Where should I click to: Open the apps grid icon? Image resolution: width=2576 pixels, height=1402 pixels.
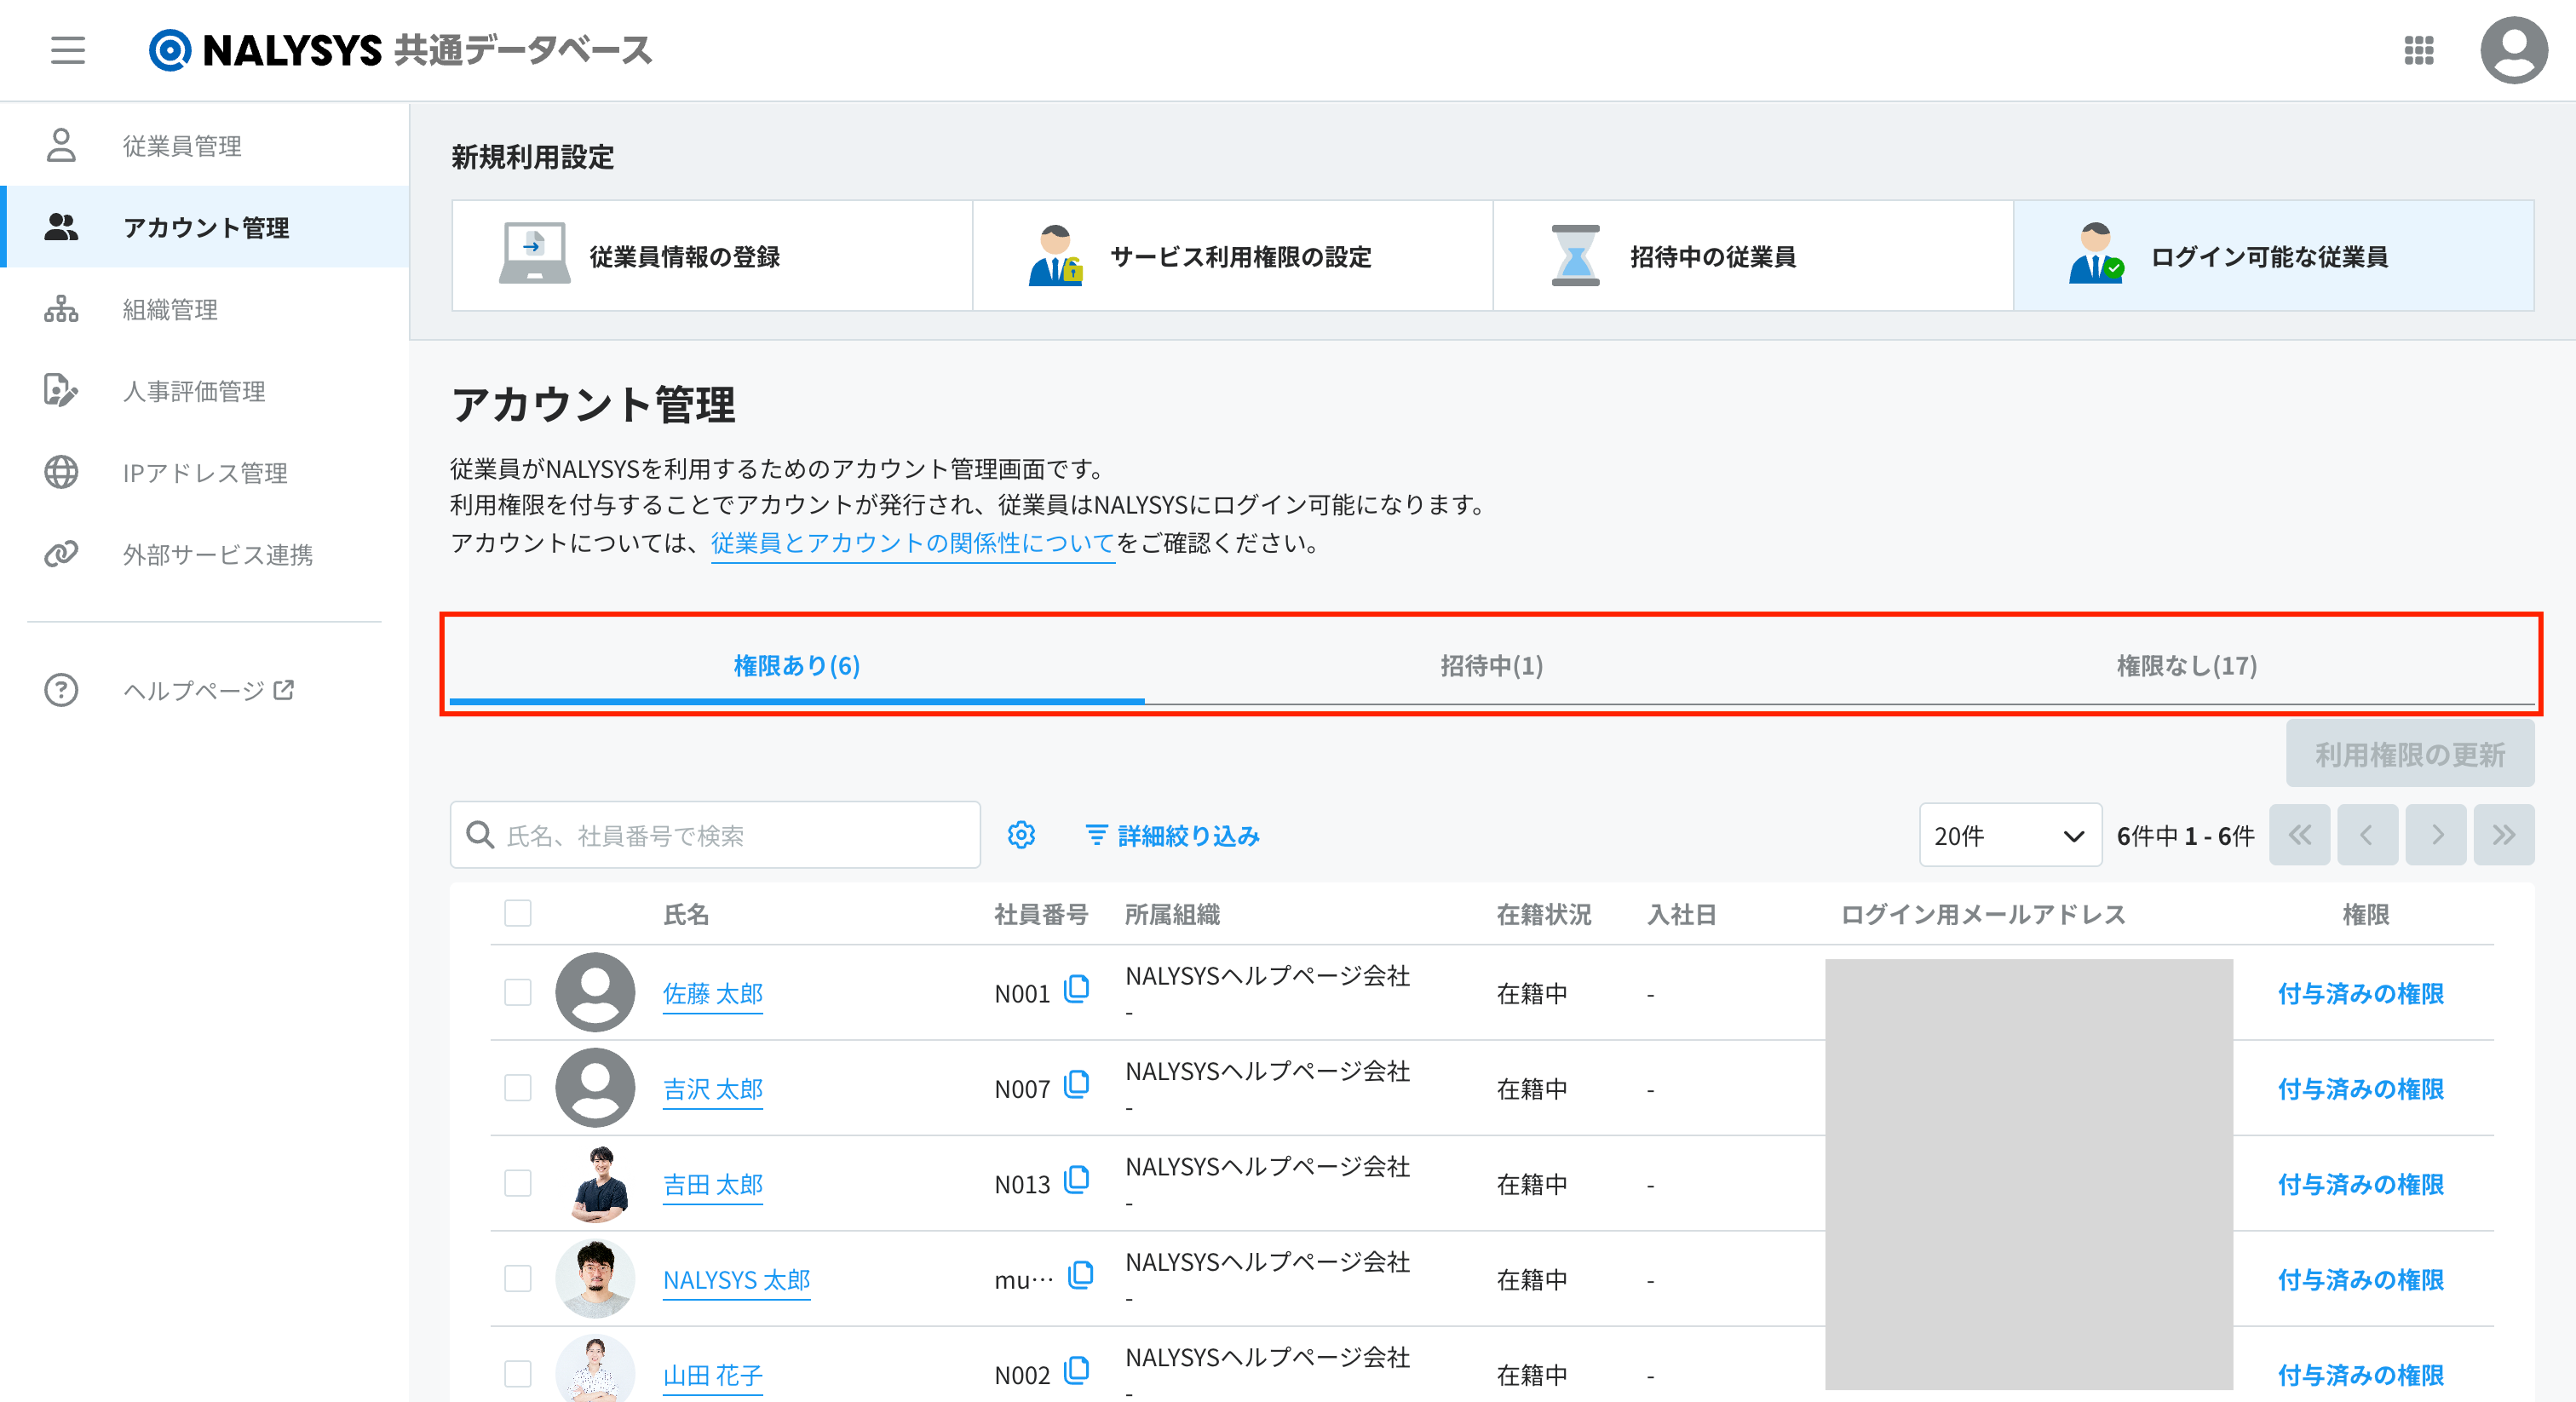[x=2418, y=50]
